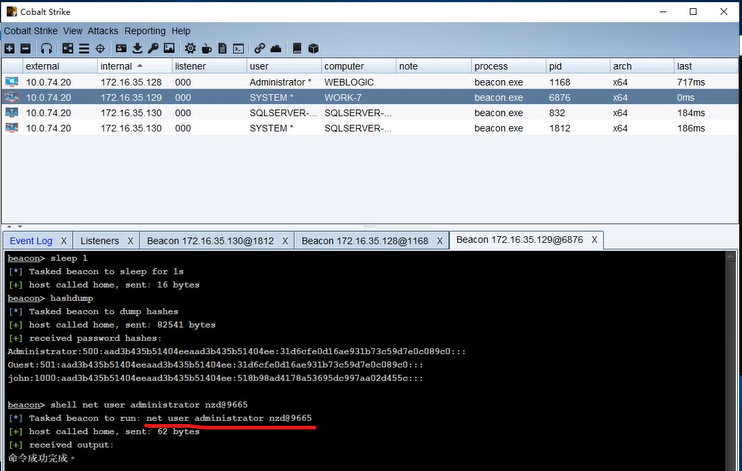Open the credentials view icon

pyautogui.click(x=121, y=48)
